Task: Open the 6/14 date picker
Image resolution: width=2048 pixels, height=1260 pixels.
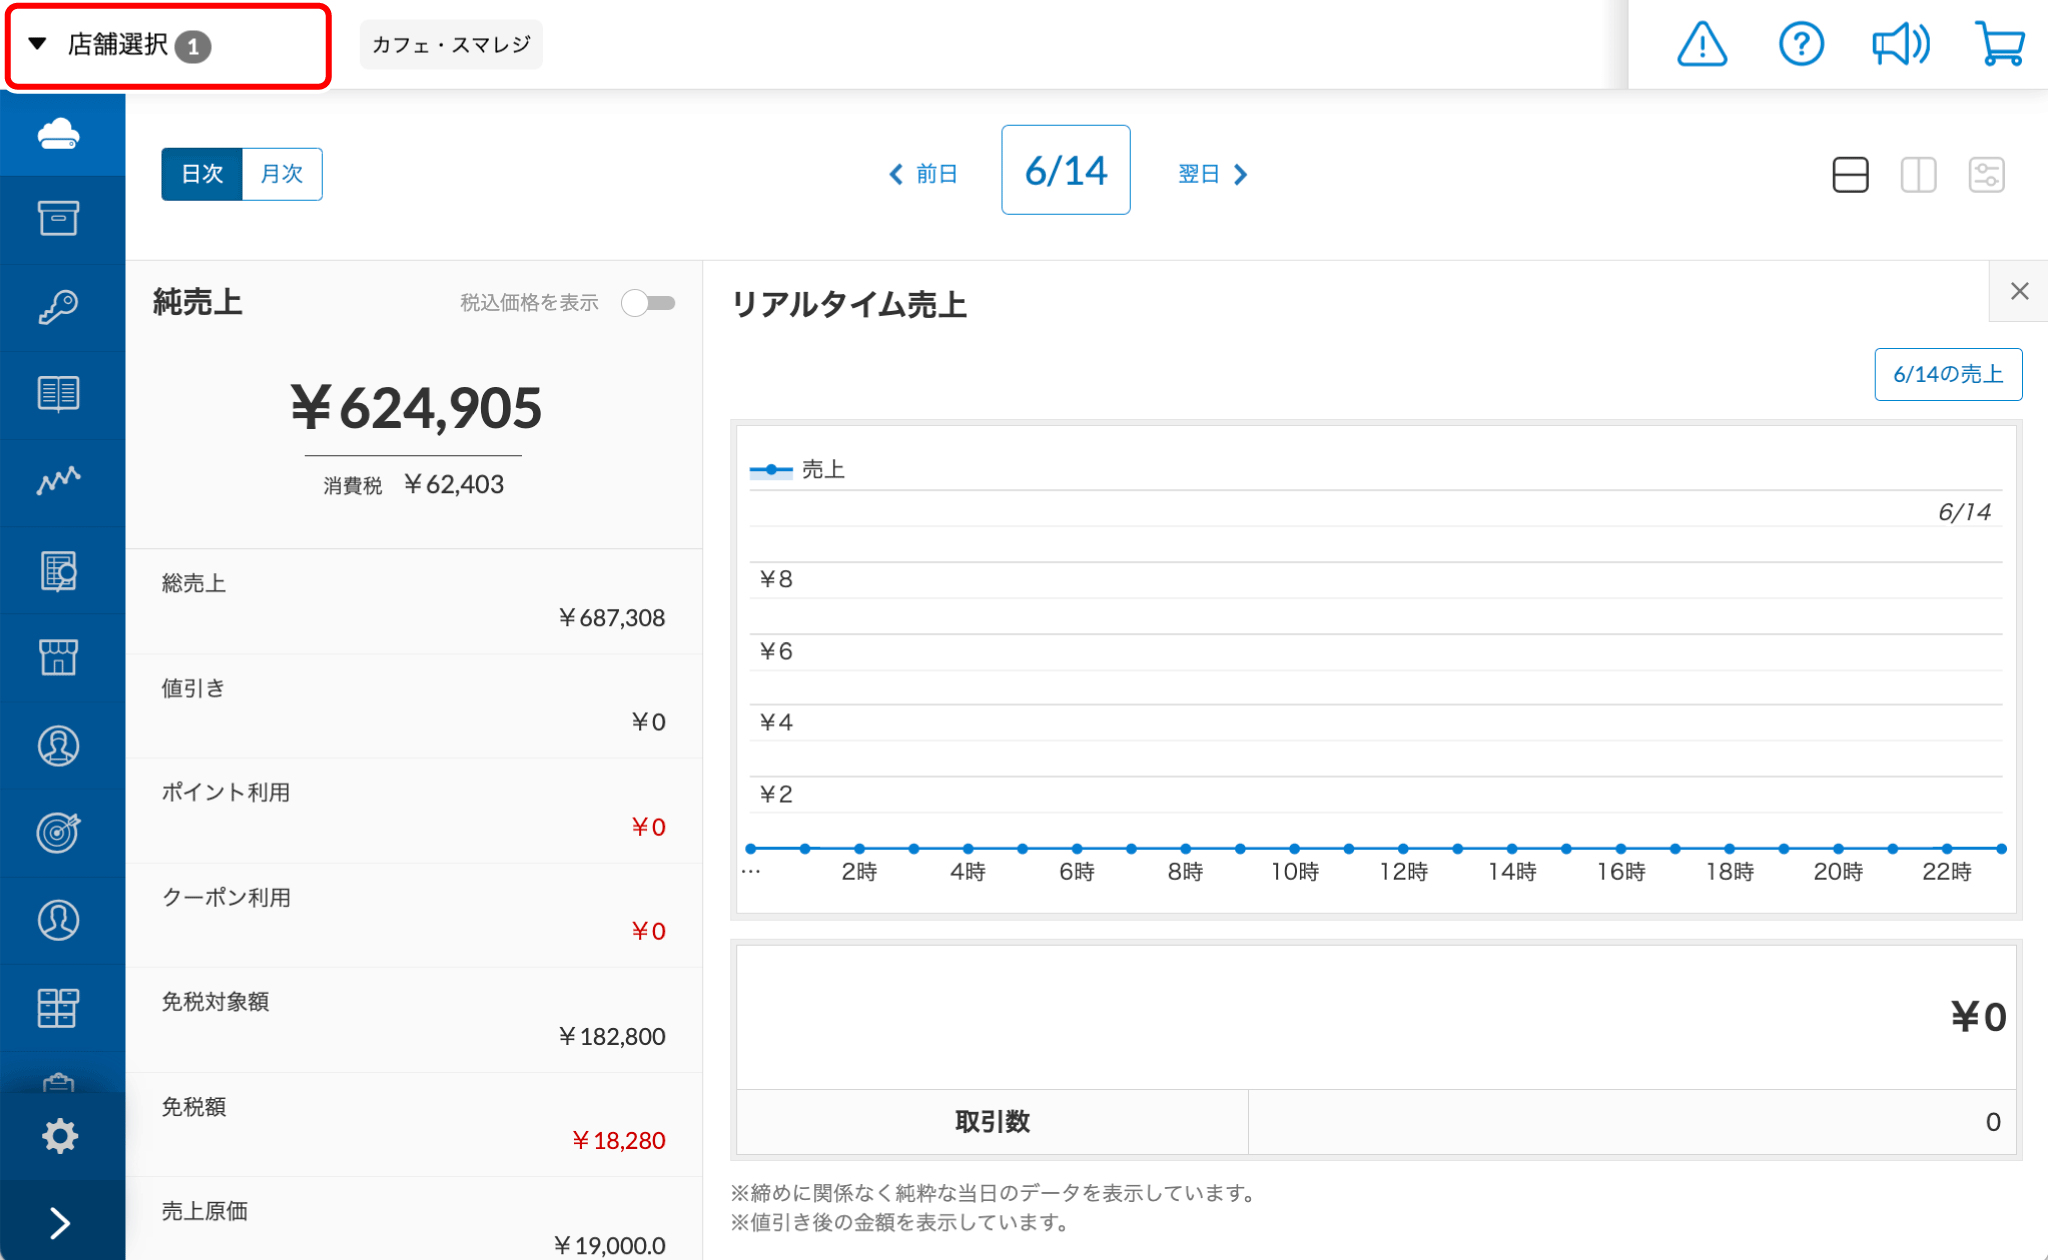Action: click(1065, 170)
